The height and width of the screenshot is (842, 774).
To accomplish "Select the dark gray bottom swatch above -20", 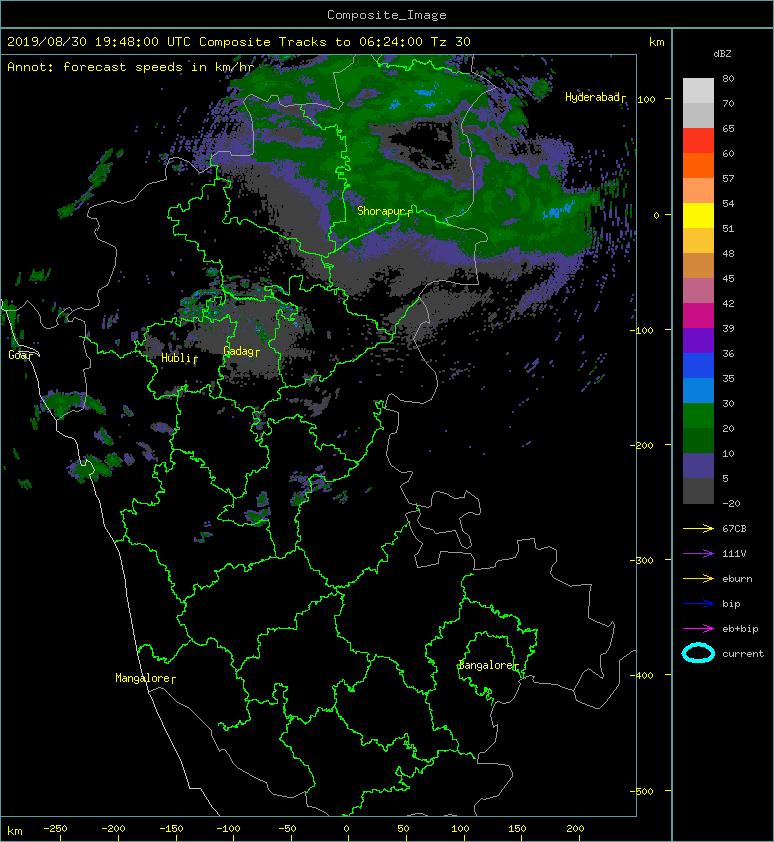I will (698, 491).
